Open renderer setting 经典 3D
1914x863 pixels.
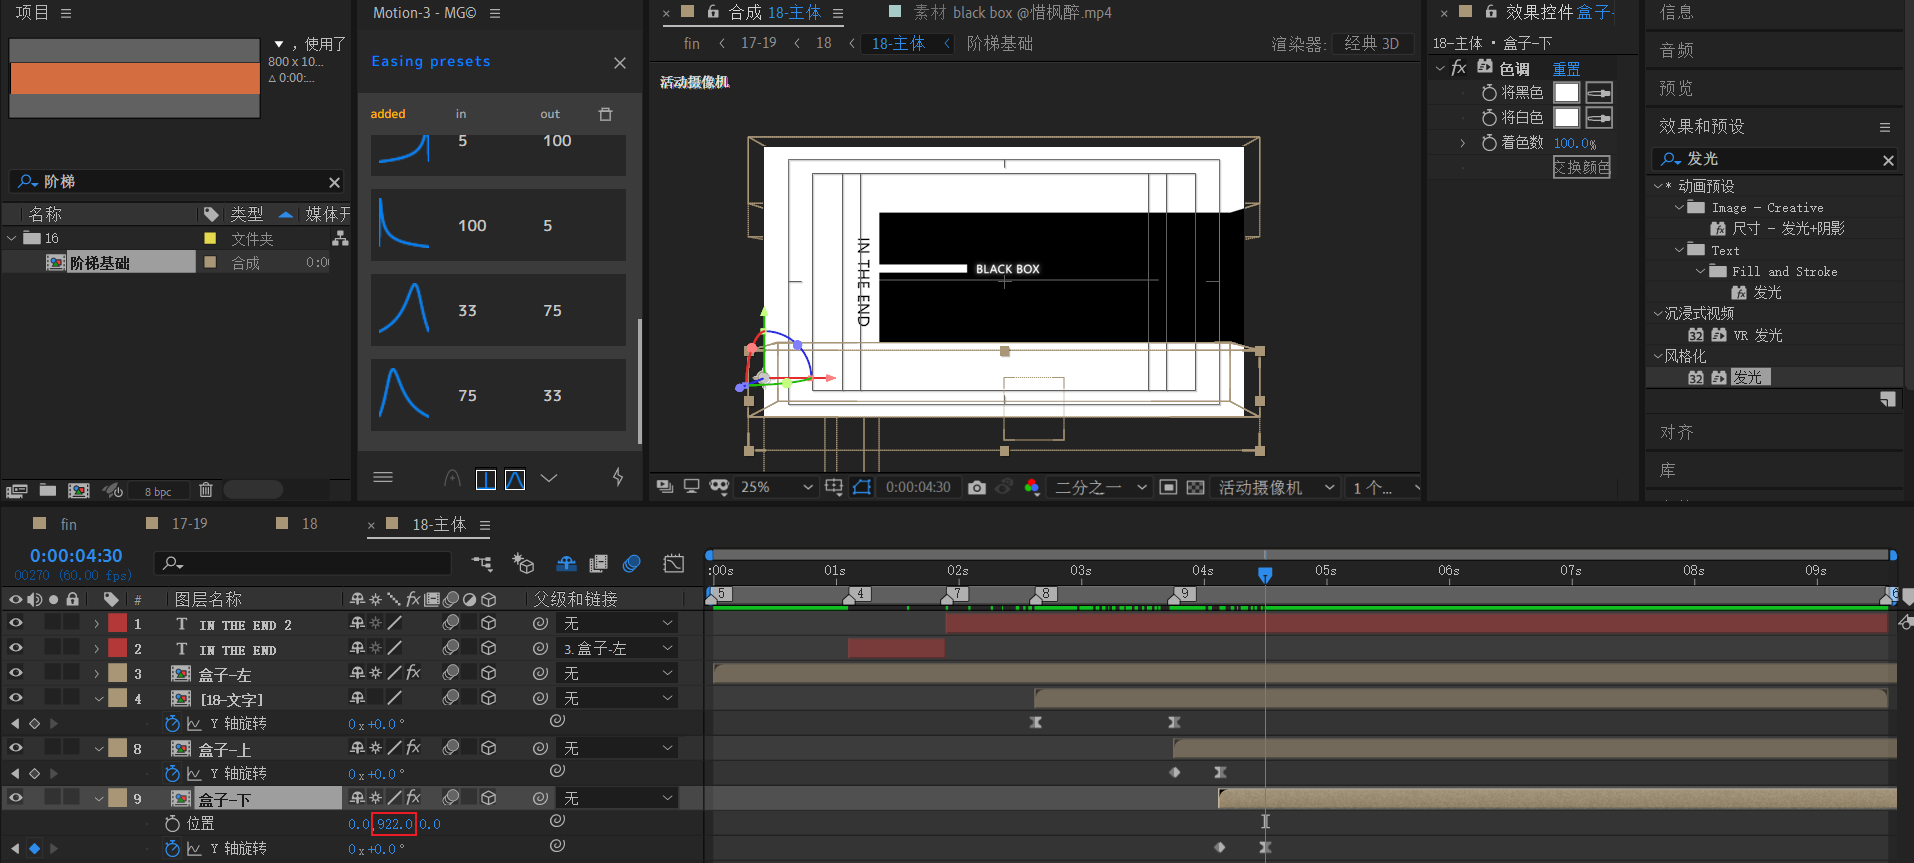click(x=1372, y=43)
